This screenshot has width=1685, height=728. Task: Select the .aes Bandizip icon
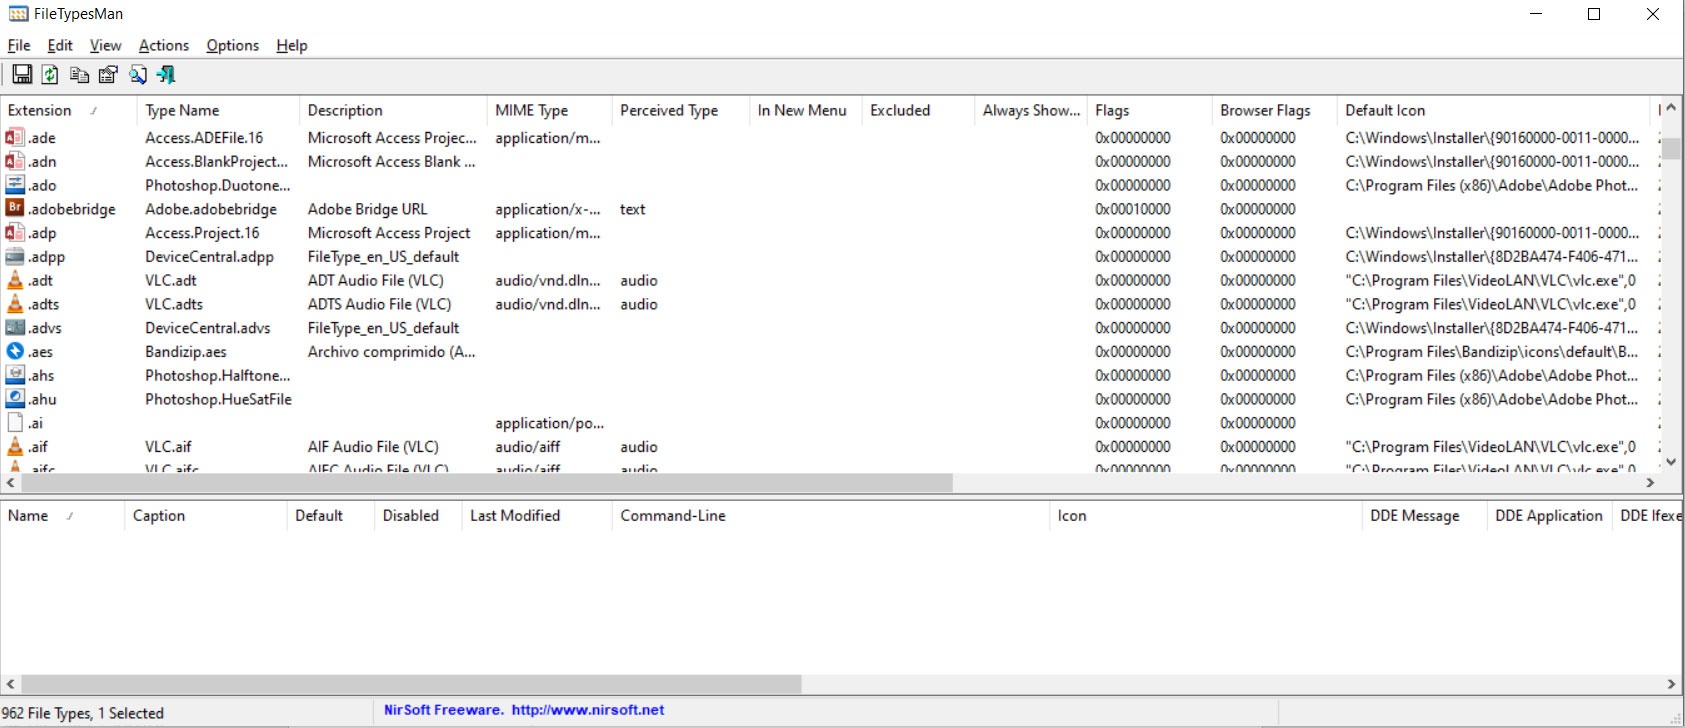tap(15, 351)
